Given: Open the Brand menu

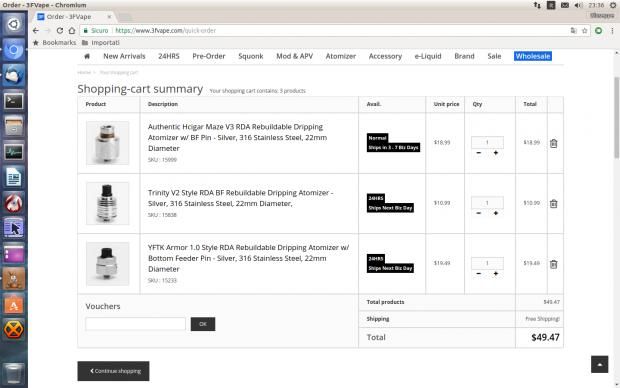Looking at the screenshot, I should (464, 56).
